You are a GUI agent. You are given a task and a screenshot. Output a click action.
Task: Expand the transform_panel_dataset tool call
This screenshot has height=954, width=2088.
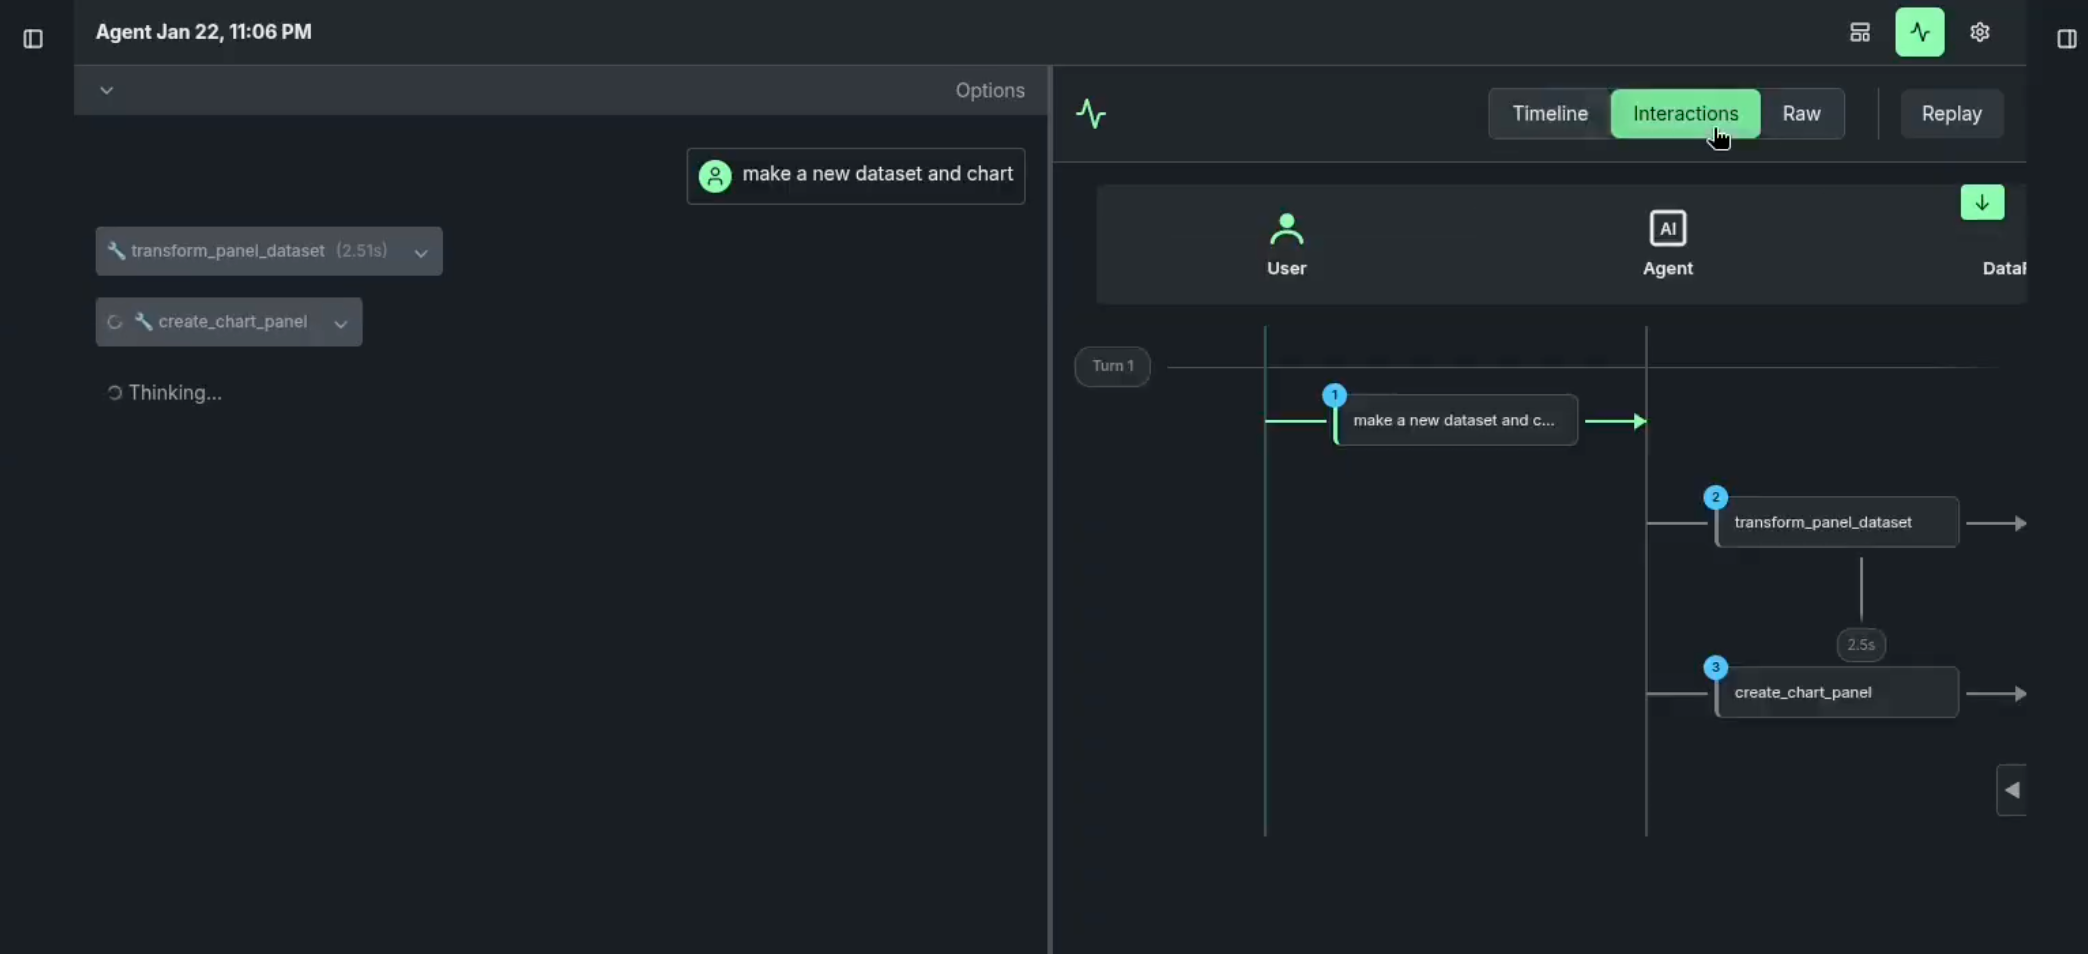click(421, 253)
